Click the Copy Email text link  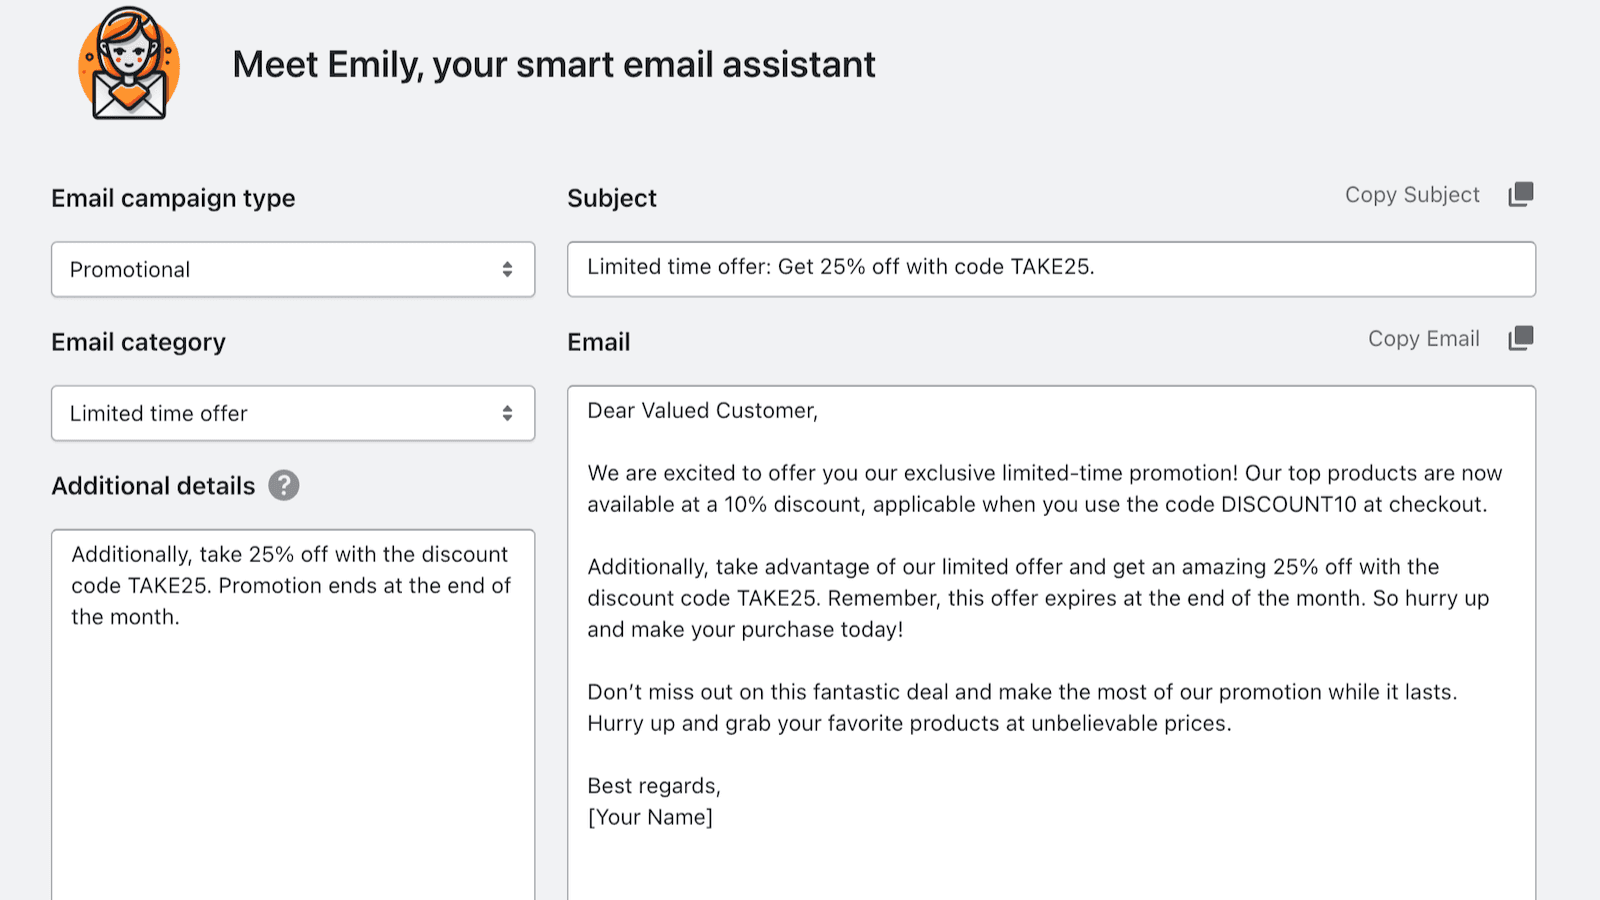[1424, 338]
